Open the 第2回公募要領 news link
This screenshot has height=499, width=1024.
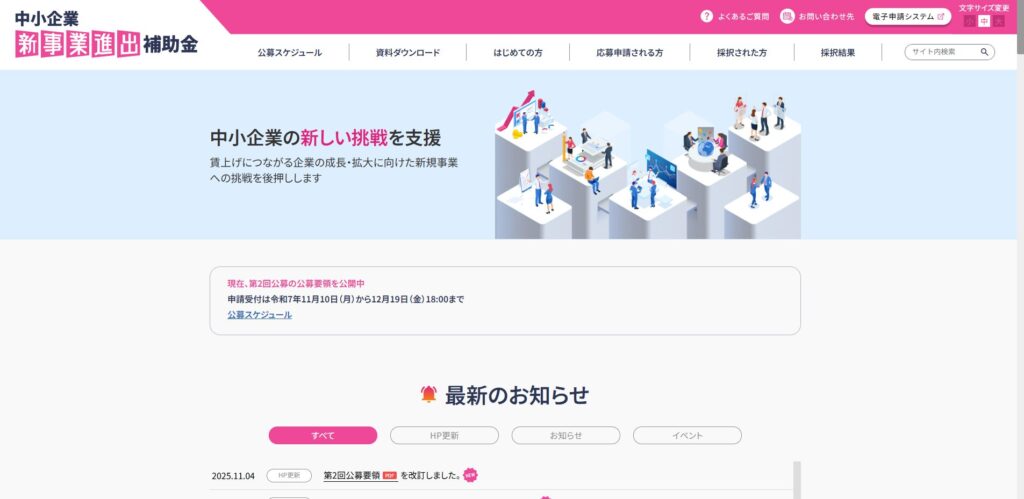(351, 475)
